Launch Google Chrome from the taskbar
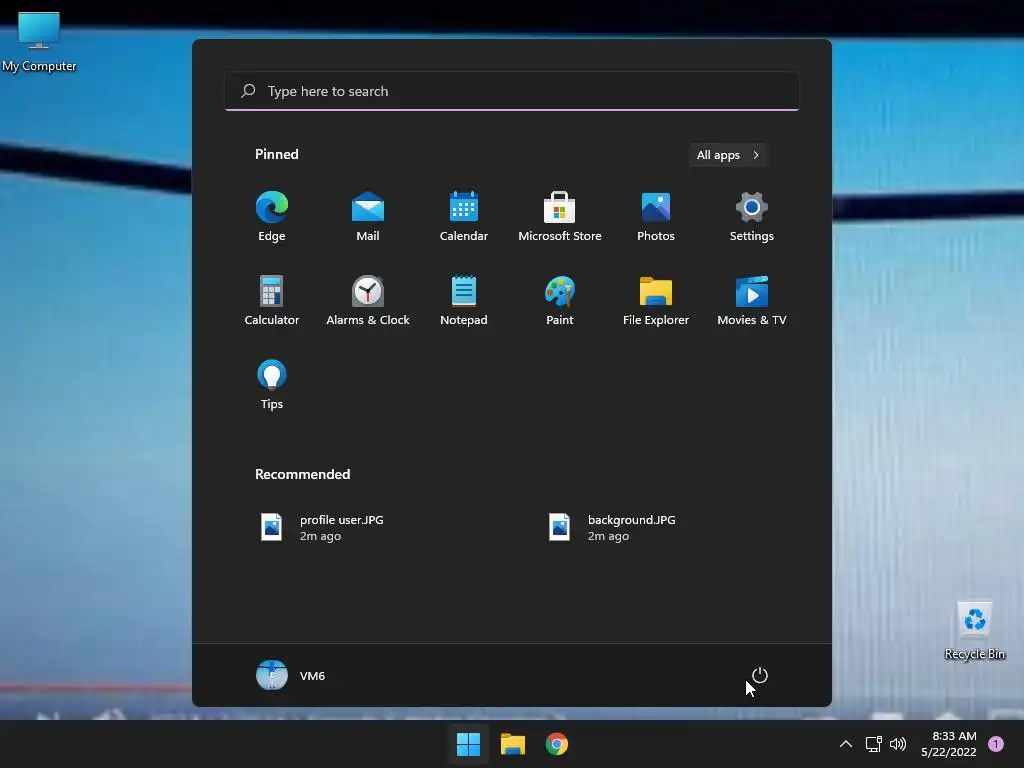 [x=557, y=744]
